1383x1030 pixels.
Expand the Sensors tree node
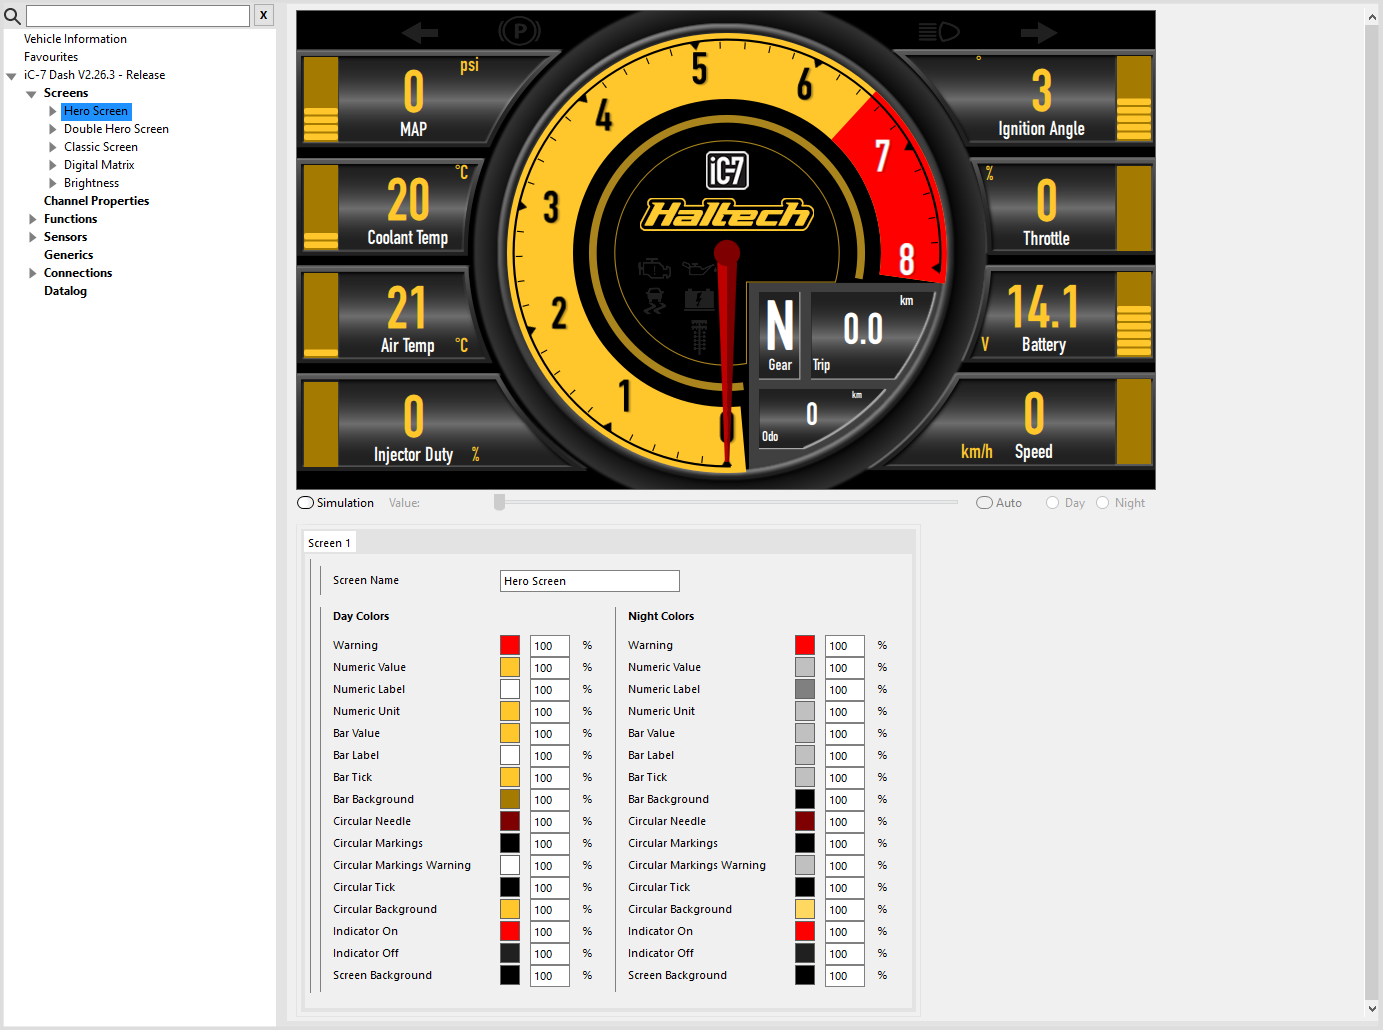click(32, 237)
